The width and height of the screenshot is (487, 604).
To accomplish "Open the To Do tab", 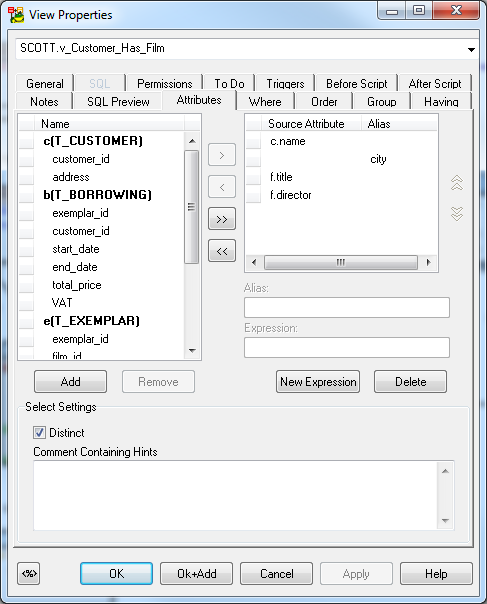I will [x=229, y=83].
